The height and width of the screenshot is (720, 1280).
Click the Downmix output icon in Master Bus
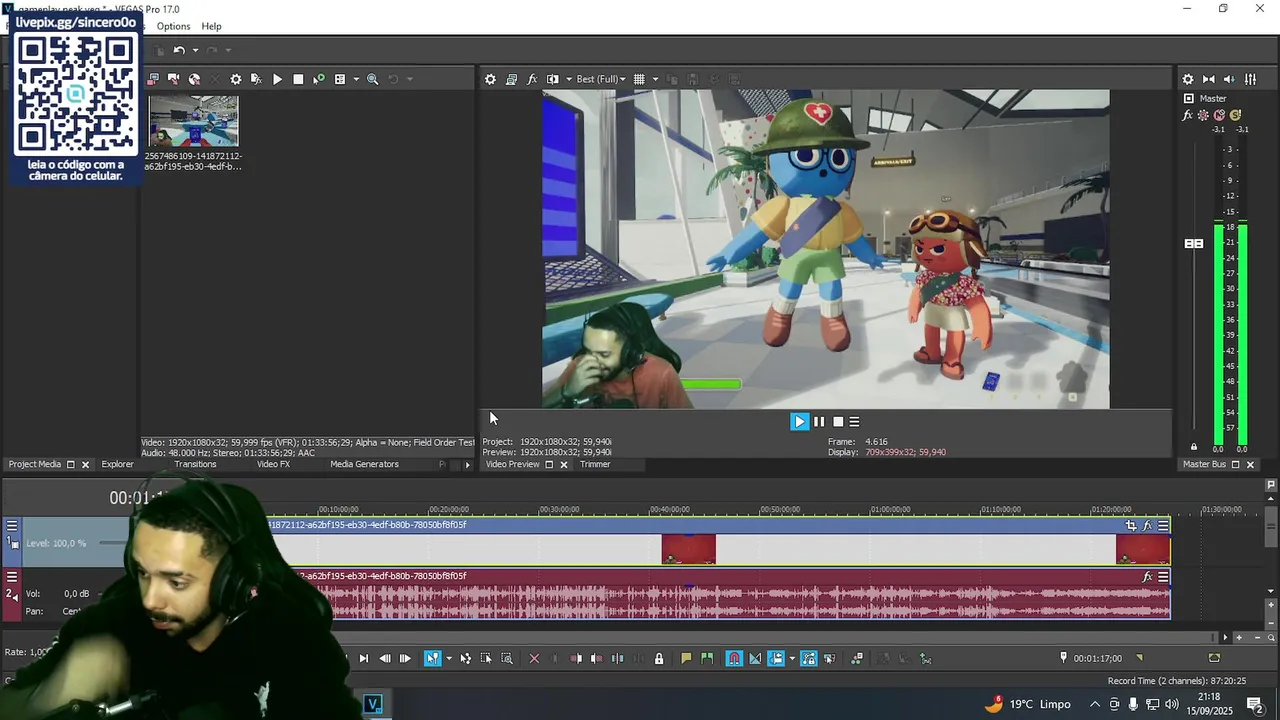tap(1209, 79)
